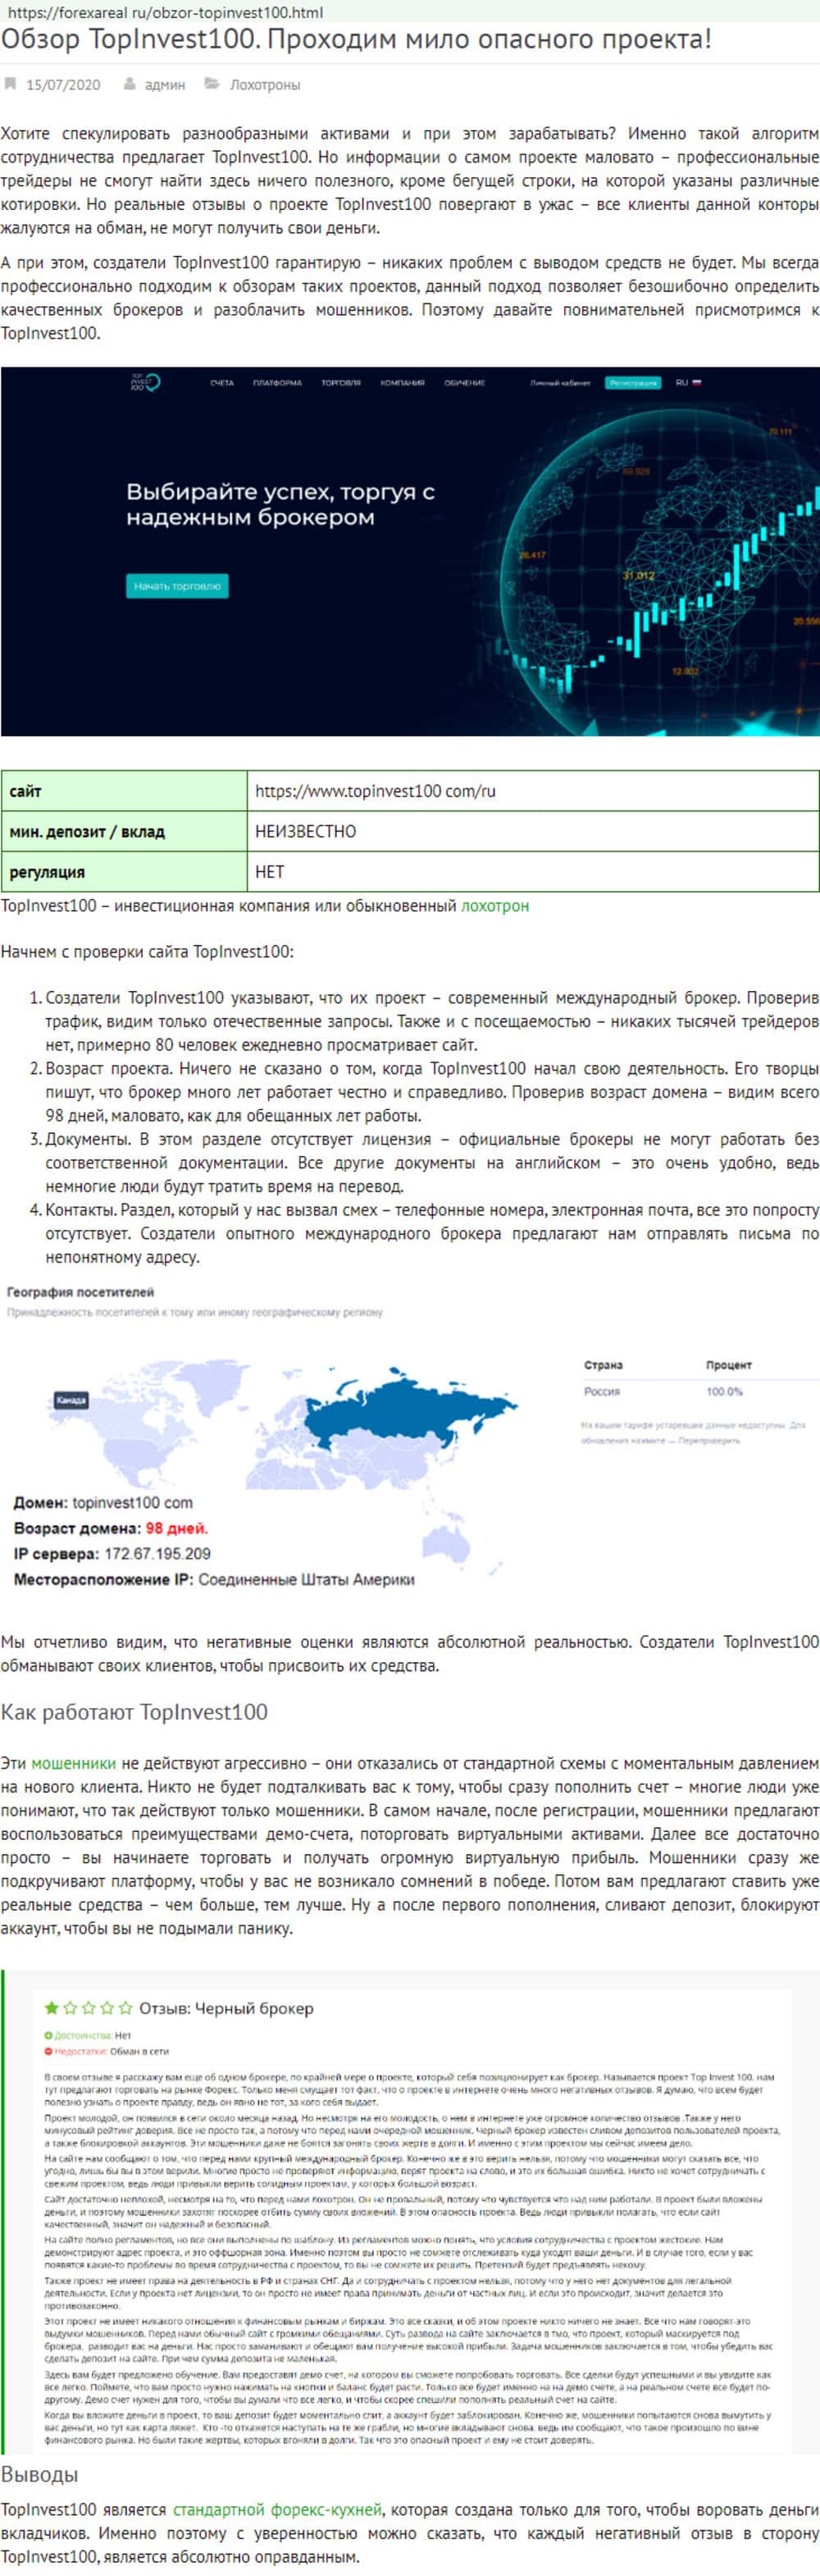Click the Отзыв: Черный брокер title
The height and width of the screenshot is (2576, 820).
click(x=226, y=2008)
